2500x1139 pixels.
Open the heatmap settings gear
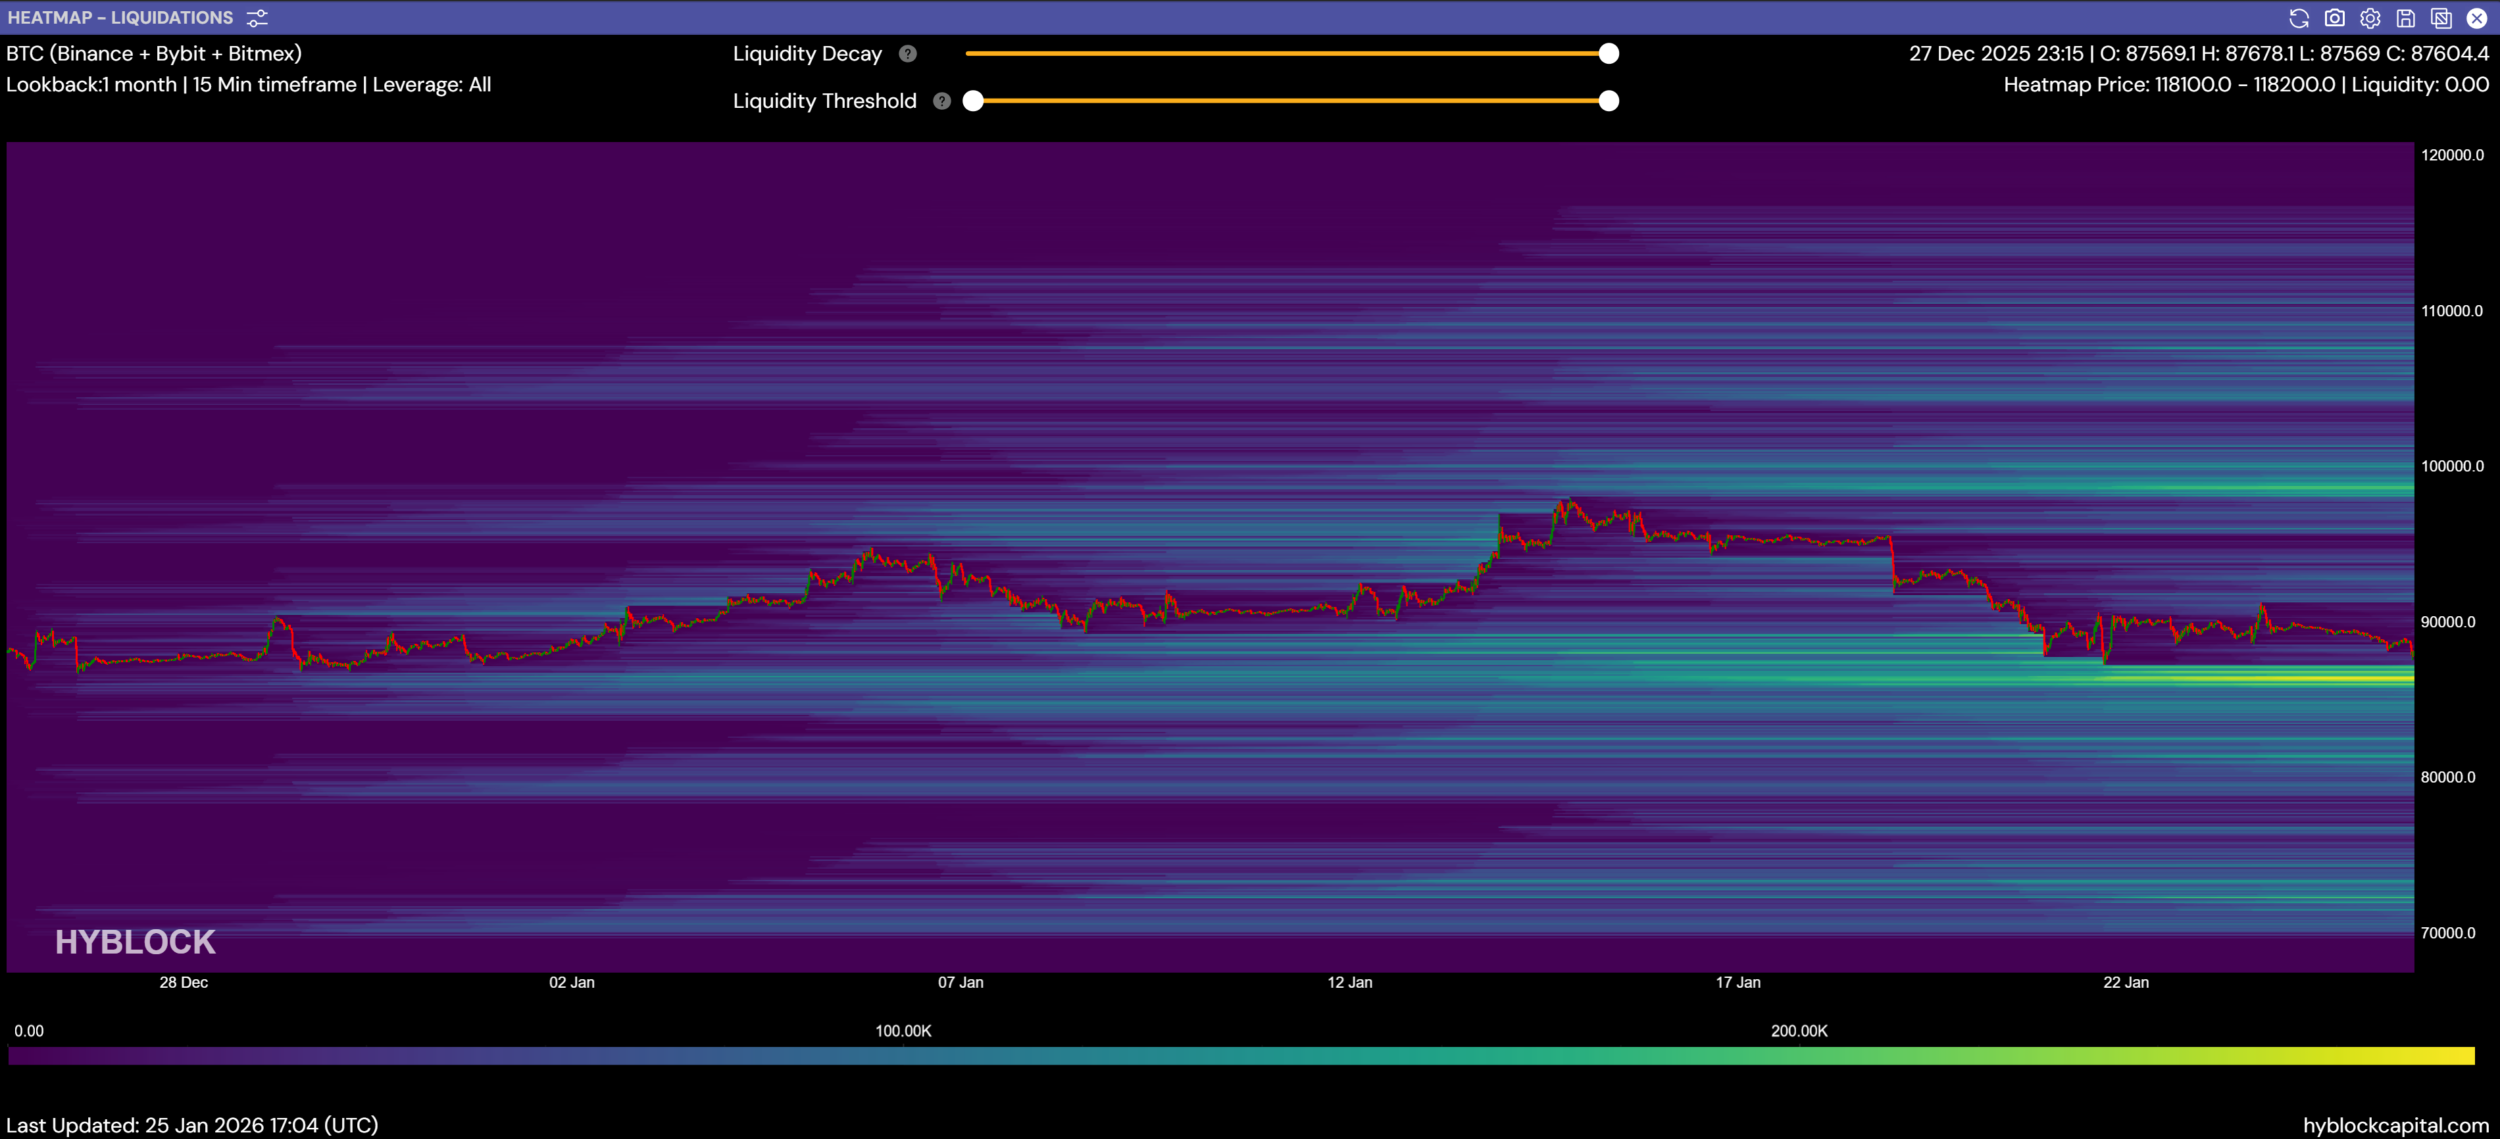point(2370,18)
